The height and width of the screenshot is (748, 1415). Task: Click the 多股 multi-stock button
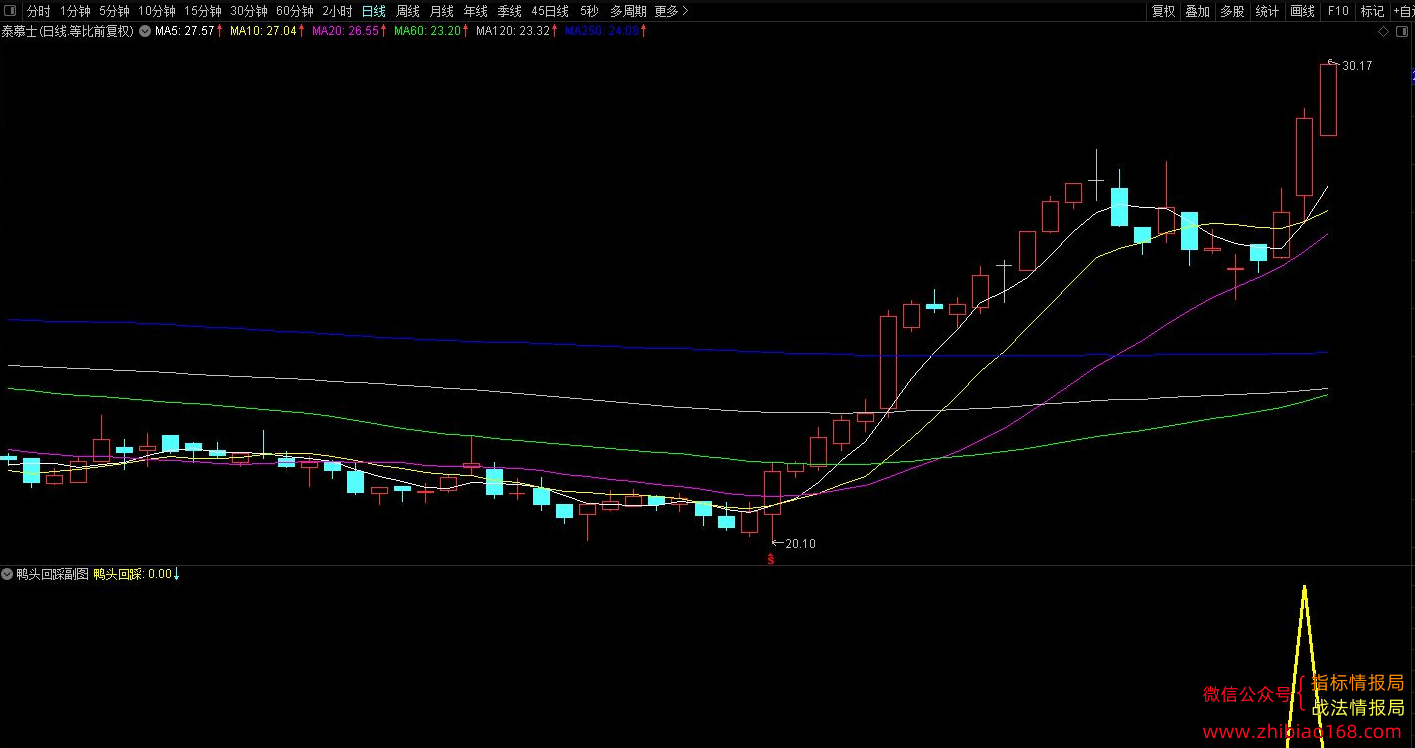click(x=1232, y=11)
